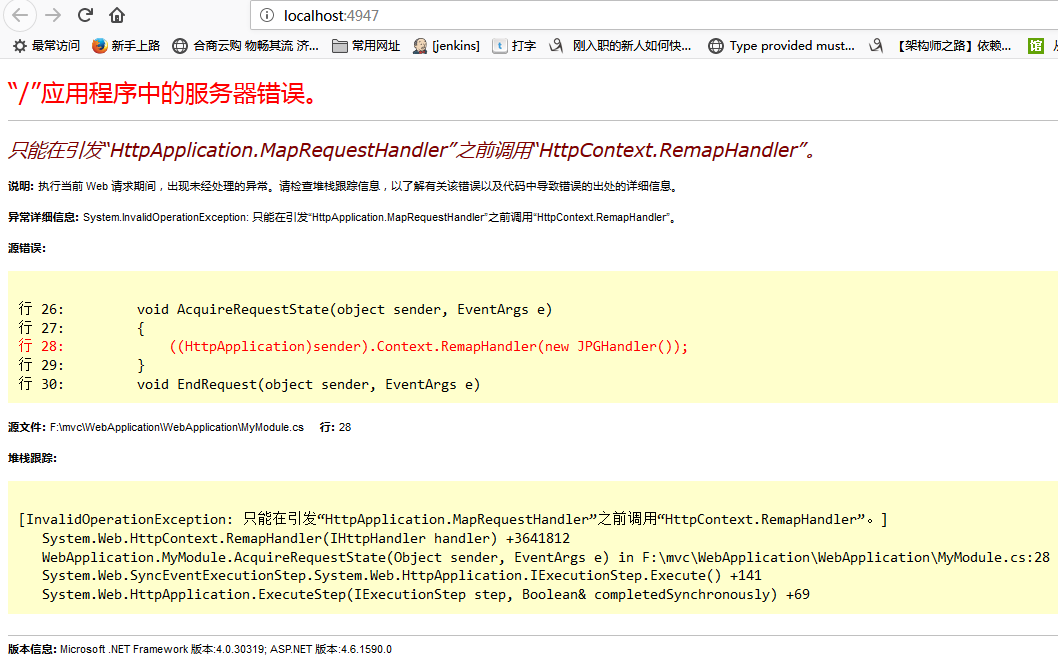
Task: Open the 新手上路 Firefox bookmark
Action: pyautogui.click(x=126, y=46)
